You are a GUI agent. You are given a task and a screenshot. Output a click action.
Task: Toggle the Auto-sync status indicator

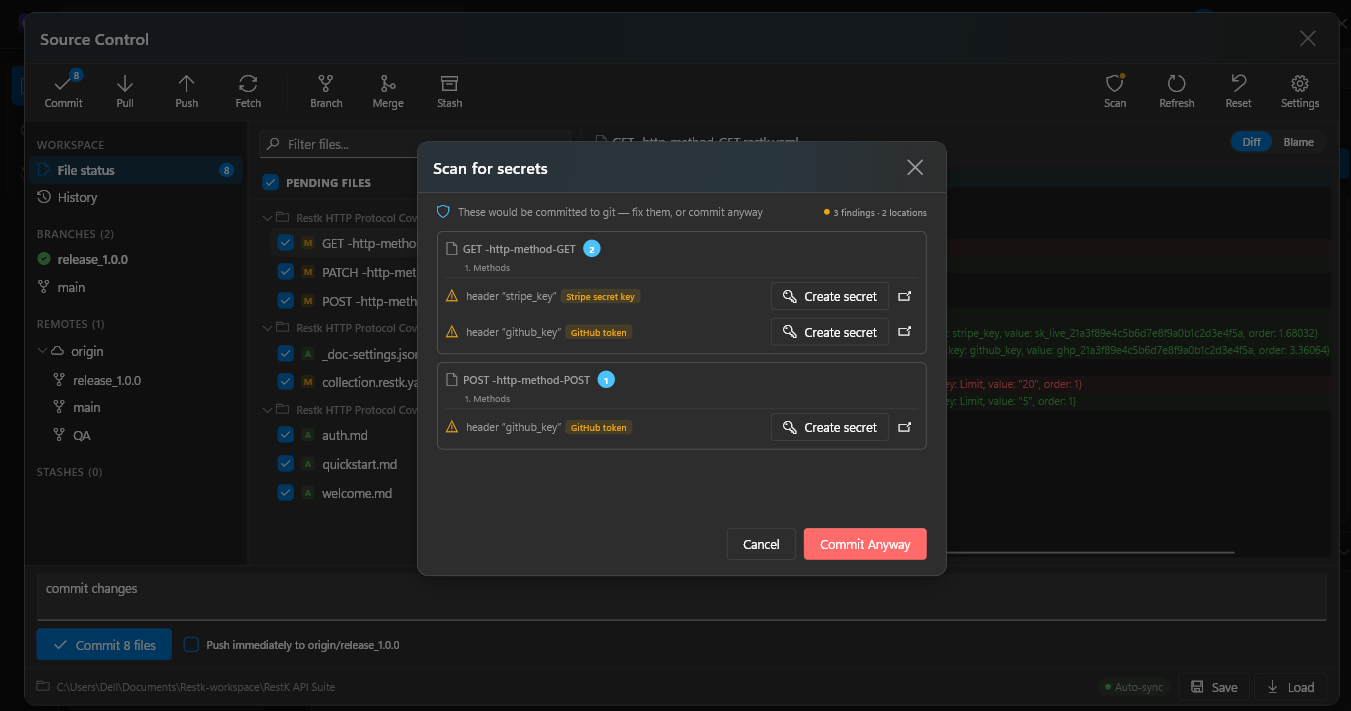pyautogui.click(x=1133, y=687)
